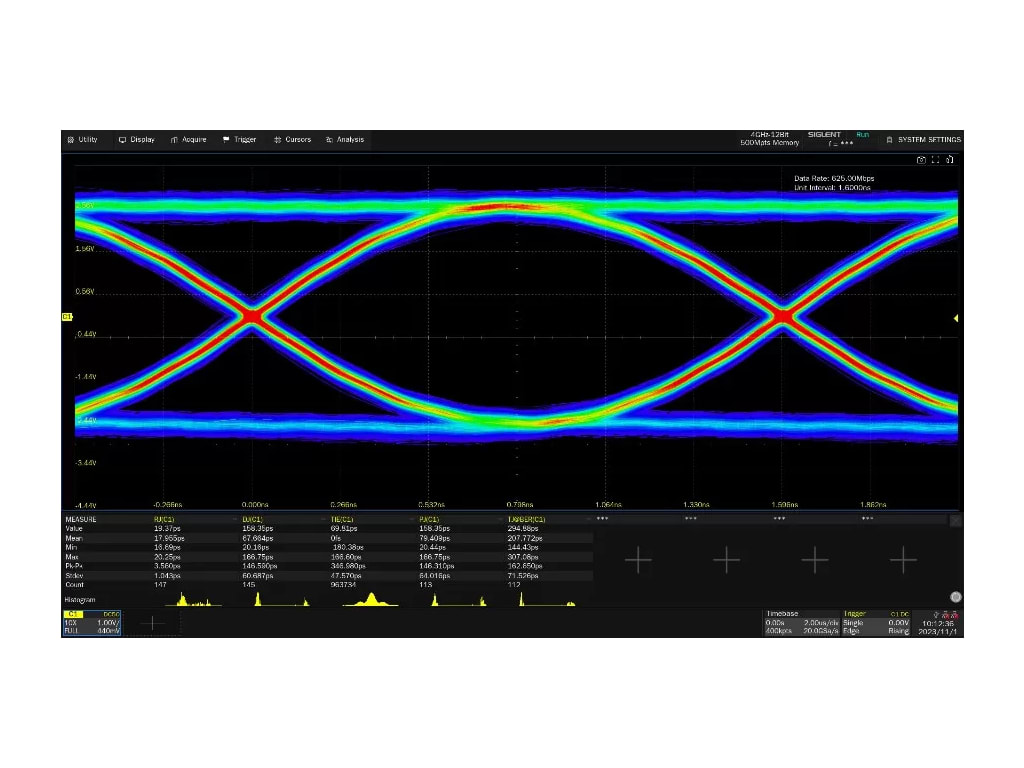Click the Trigger flag icon in the toolbar
This screenshot has height=768, width=1024.
click(226, 139)
